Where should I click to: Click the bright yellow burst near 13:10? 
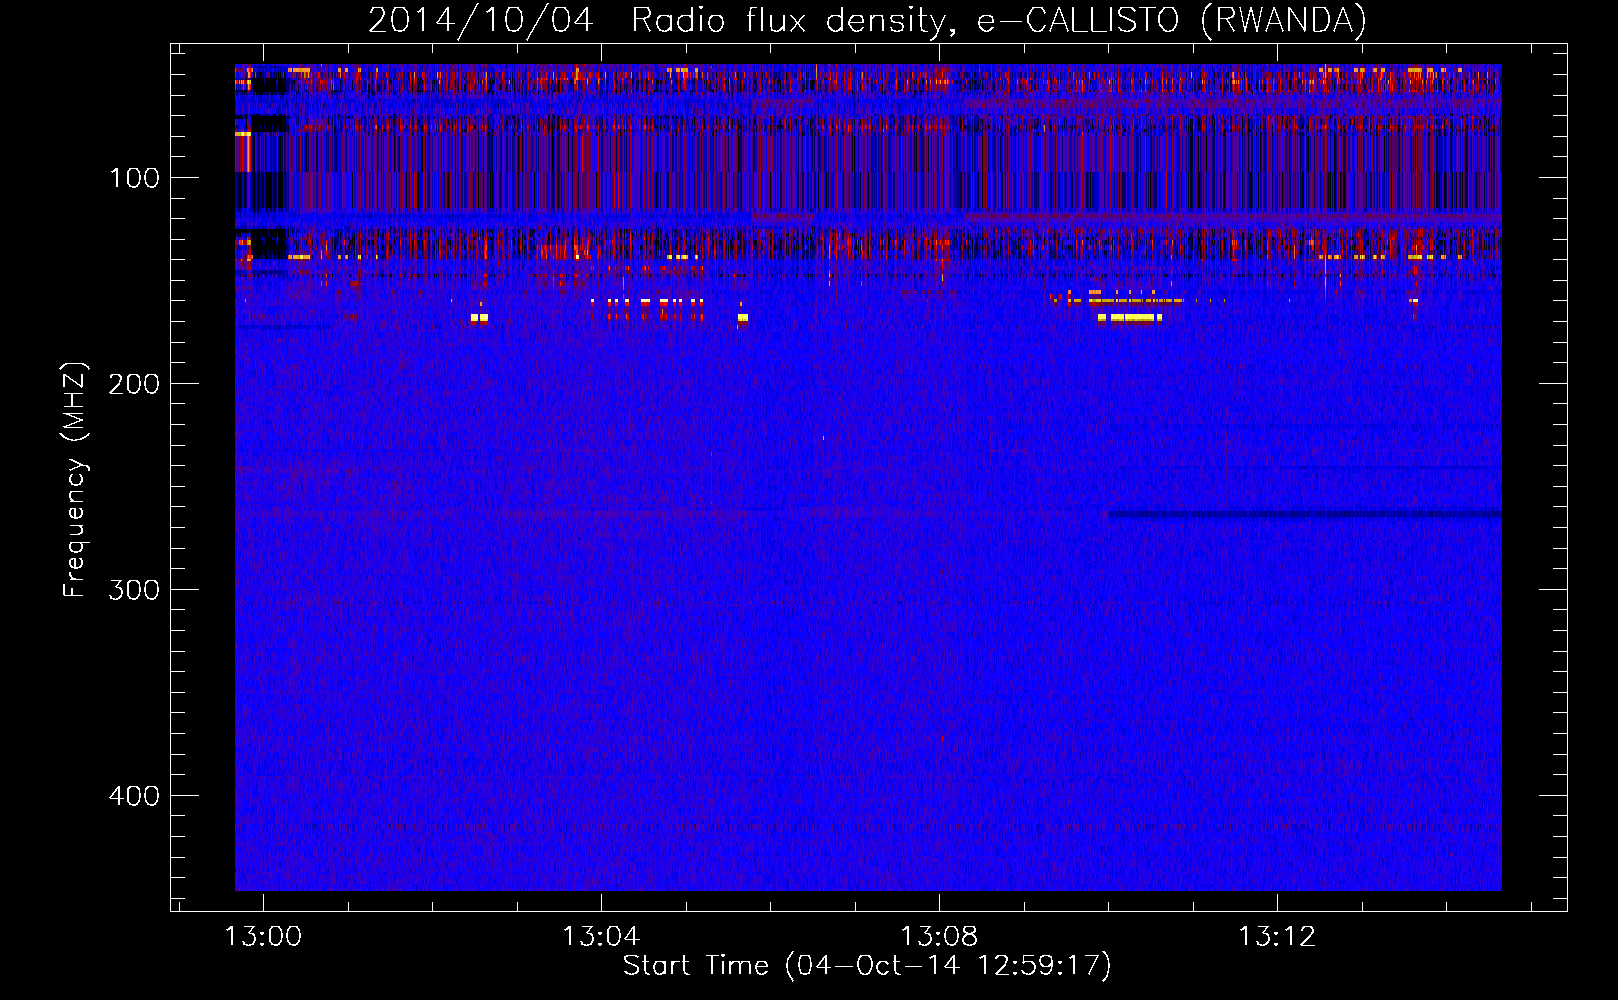(1130, 318)
